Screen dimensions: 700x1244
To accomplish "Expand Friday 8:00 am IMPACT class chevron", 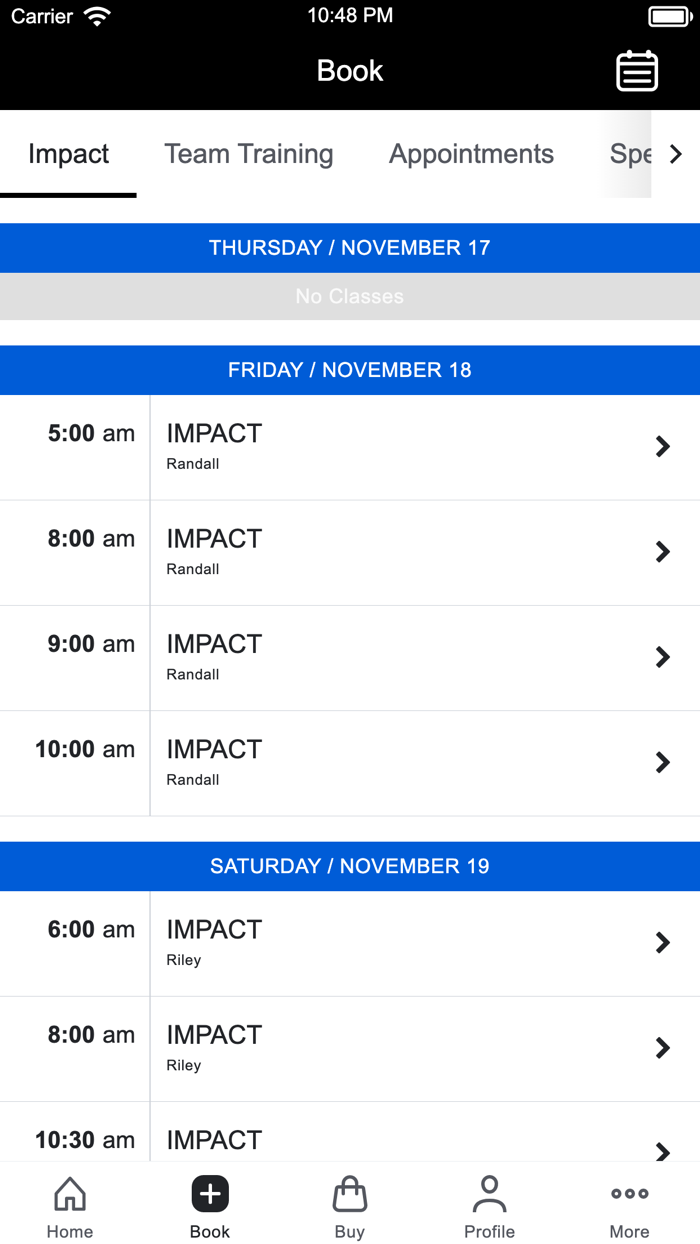I will [x=662, y=552].
